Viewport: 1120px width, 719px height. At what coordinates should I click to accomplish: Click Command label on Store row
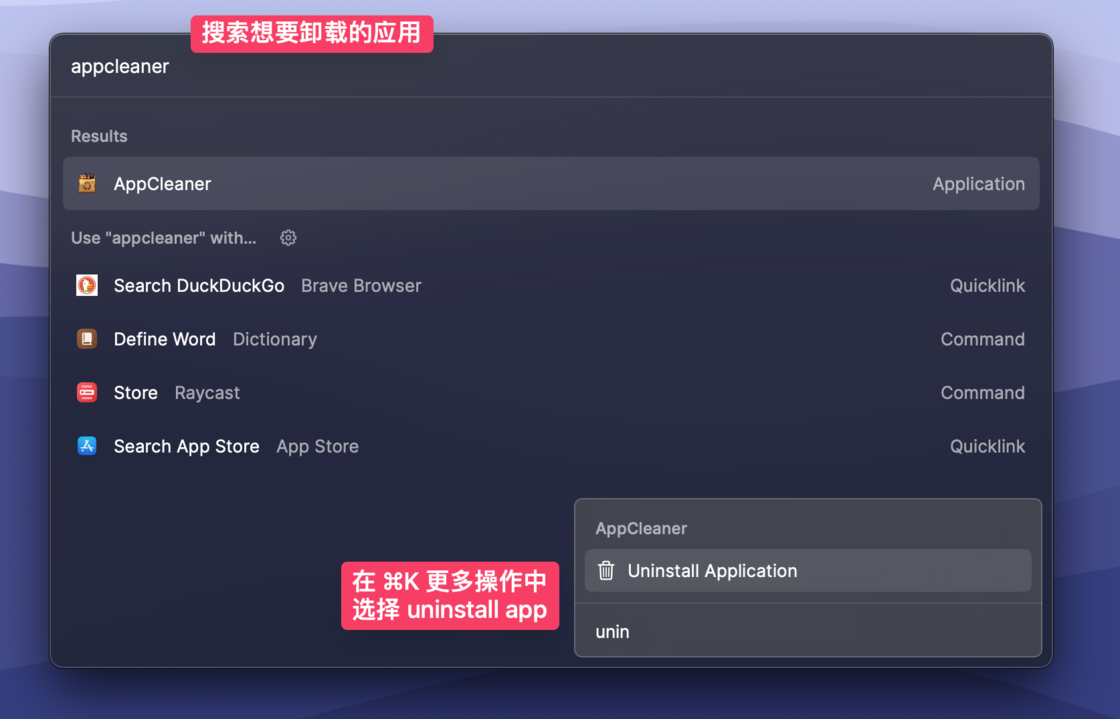click(982, 393)
